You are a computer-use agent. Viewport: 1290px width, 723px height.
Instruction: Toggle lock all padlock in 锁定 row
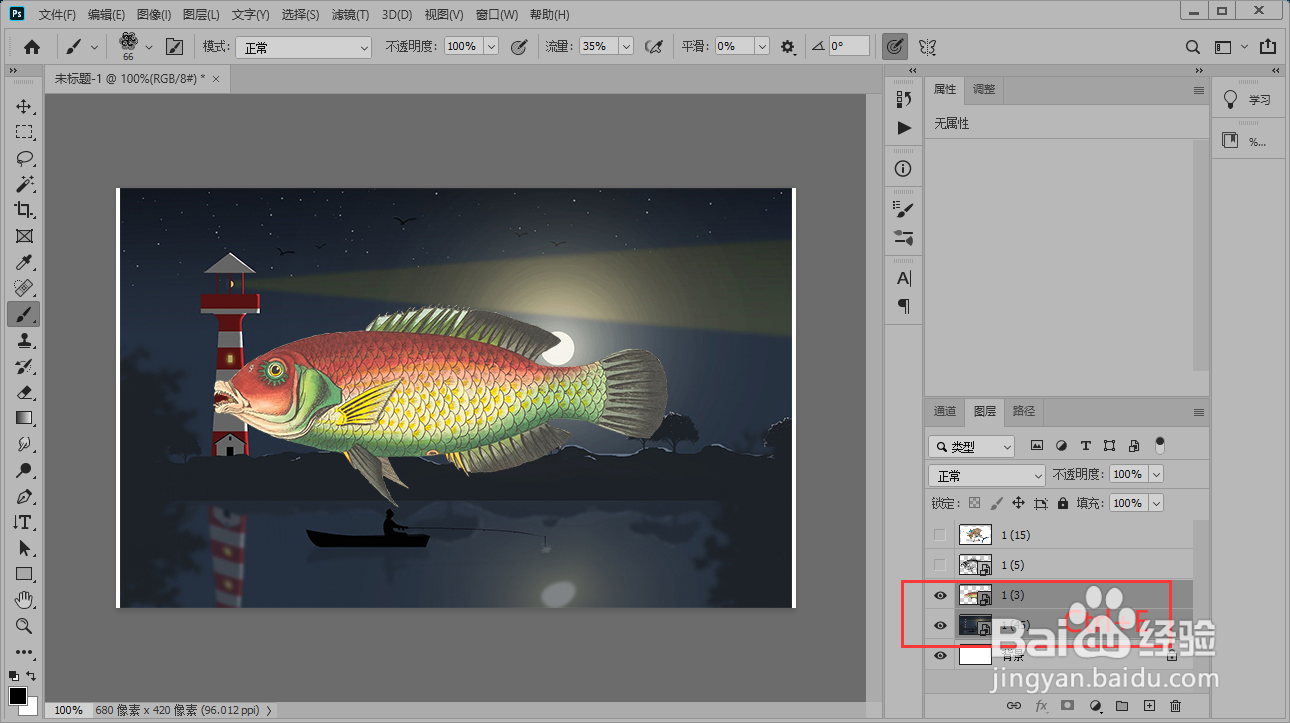[1062, 503]
